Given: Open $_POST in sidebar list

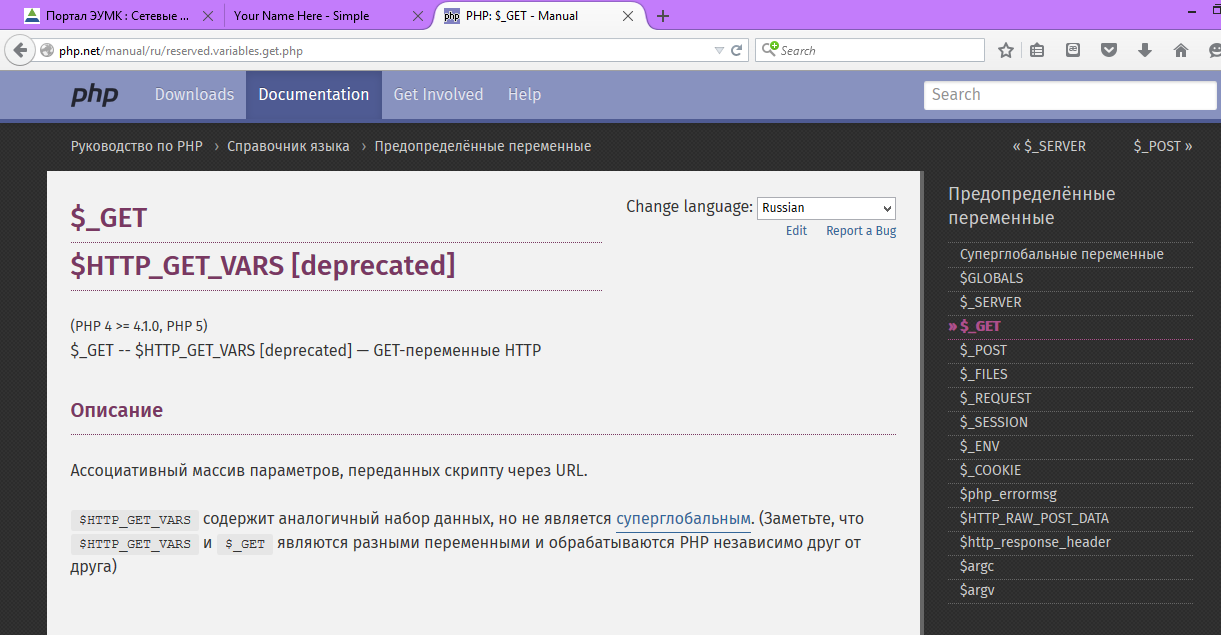Looking at the screenshot, I should [x=983, y=350].
